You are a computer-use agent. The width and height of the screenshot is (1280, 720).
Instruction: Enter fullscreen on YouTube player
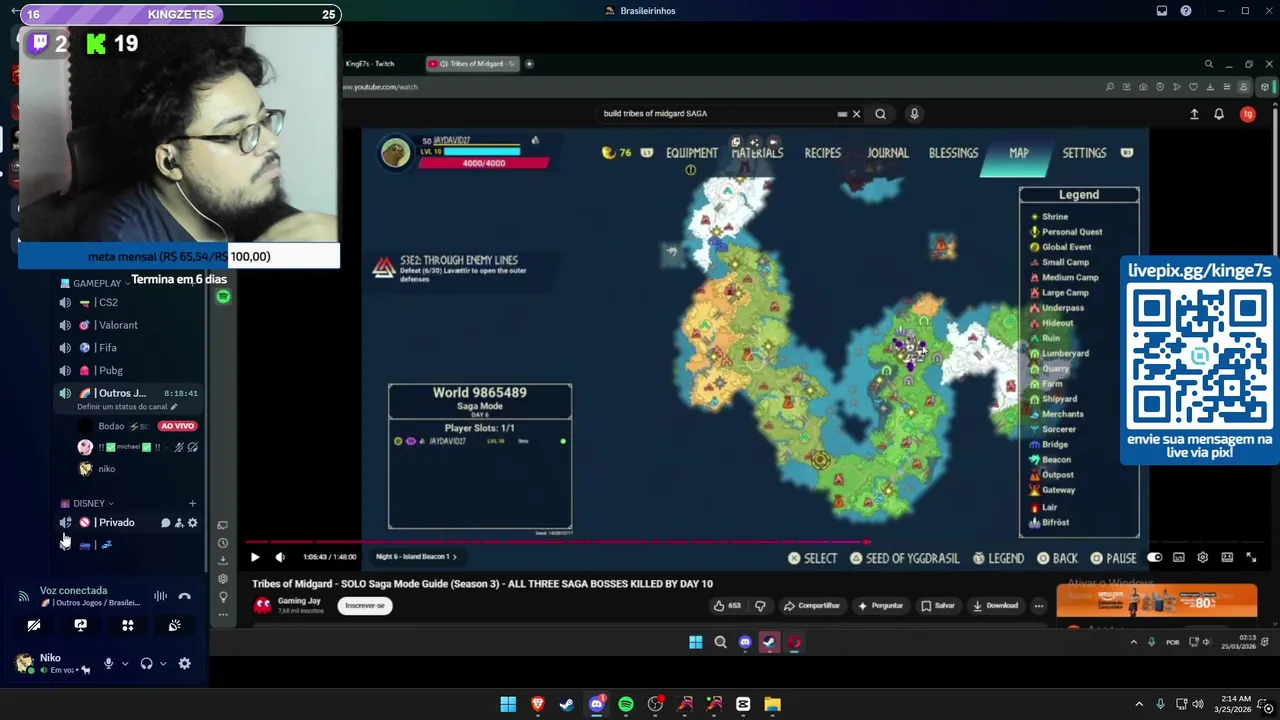click(1250, 557)
